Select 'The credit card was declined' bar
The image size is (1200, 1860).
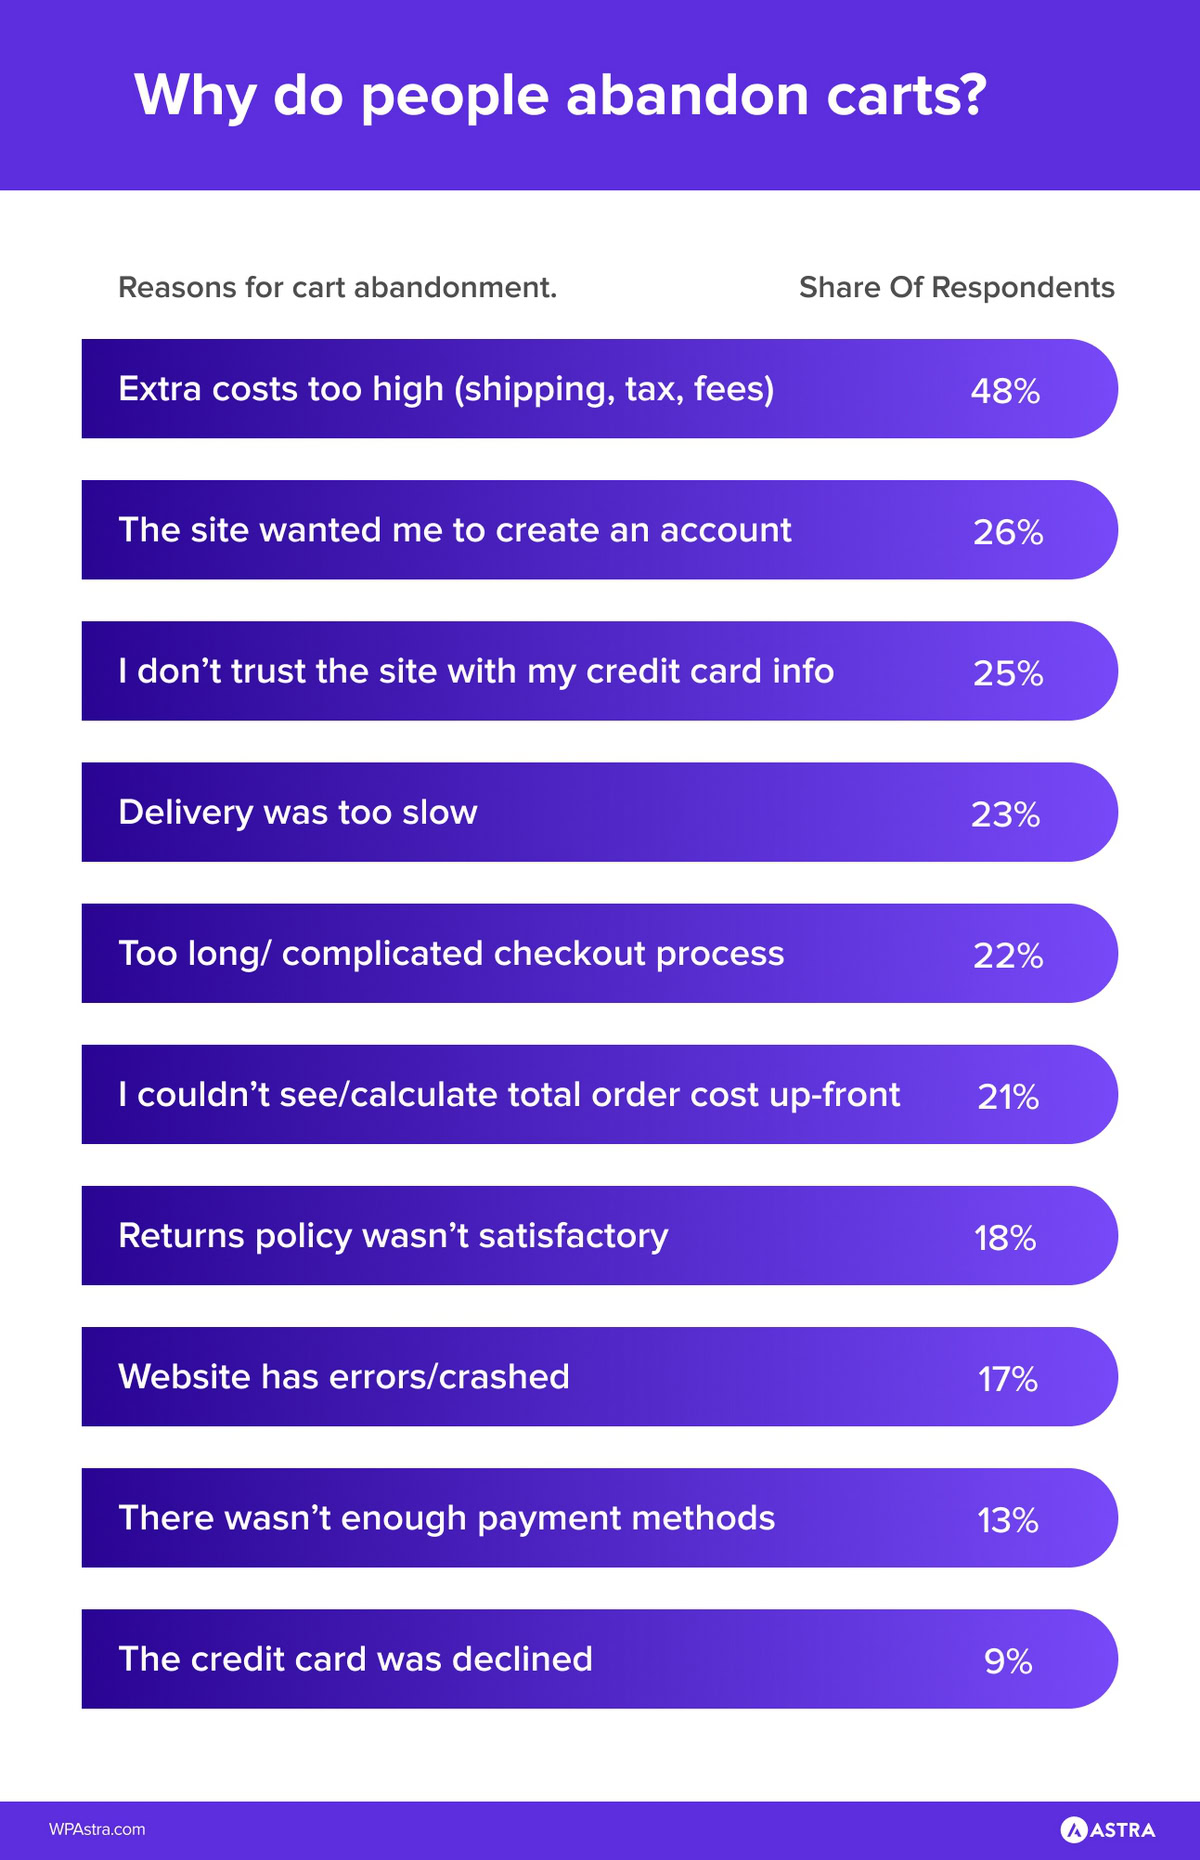600,1658
